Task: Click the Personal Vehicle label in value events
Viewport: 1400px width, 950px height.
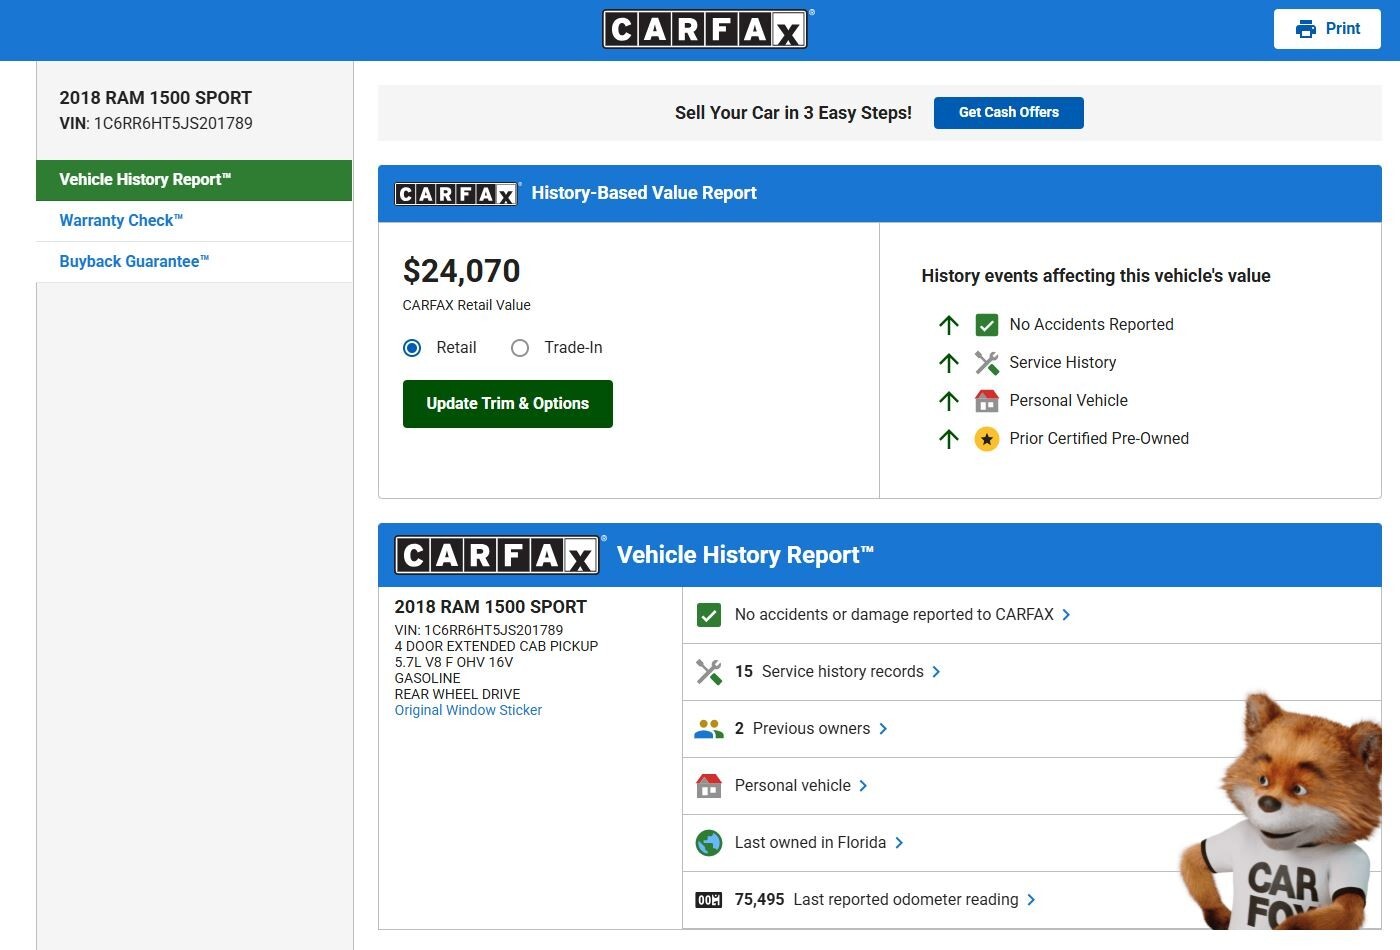Action: (x=1068, y=401)
